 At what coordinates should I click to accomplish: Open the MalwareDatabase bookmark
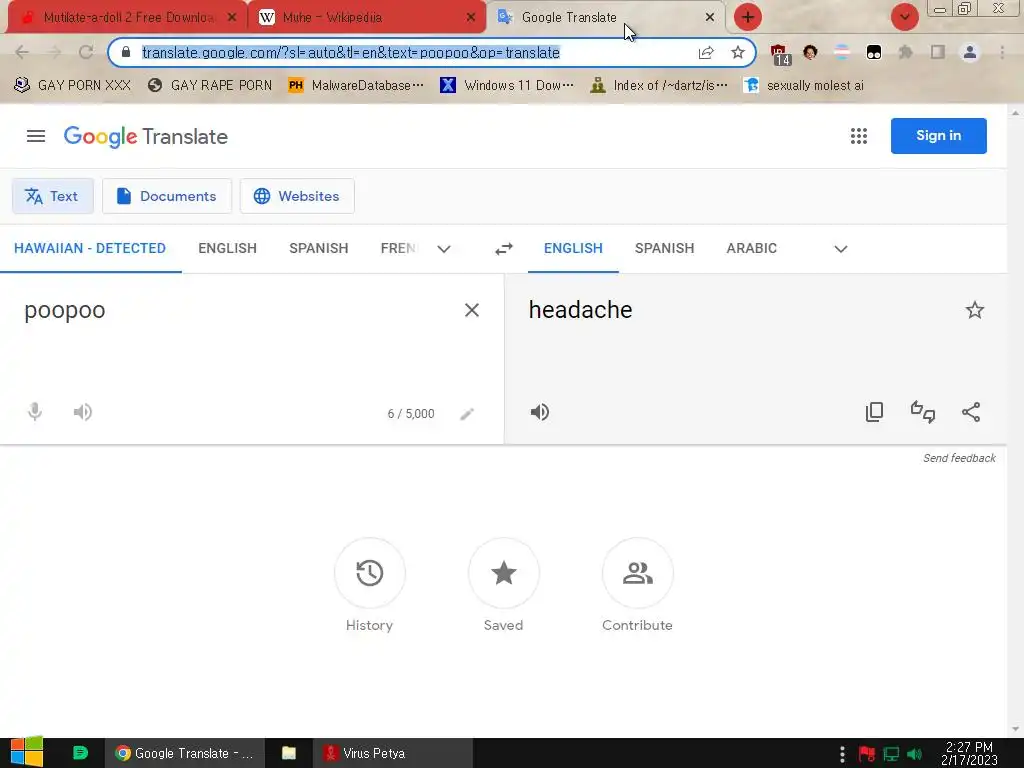pyautogui.click(x=357, y=86)
